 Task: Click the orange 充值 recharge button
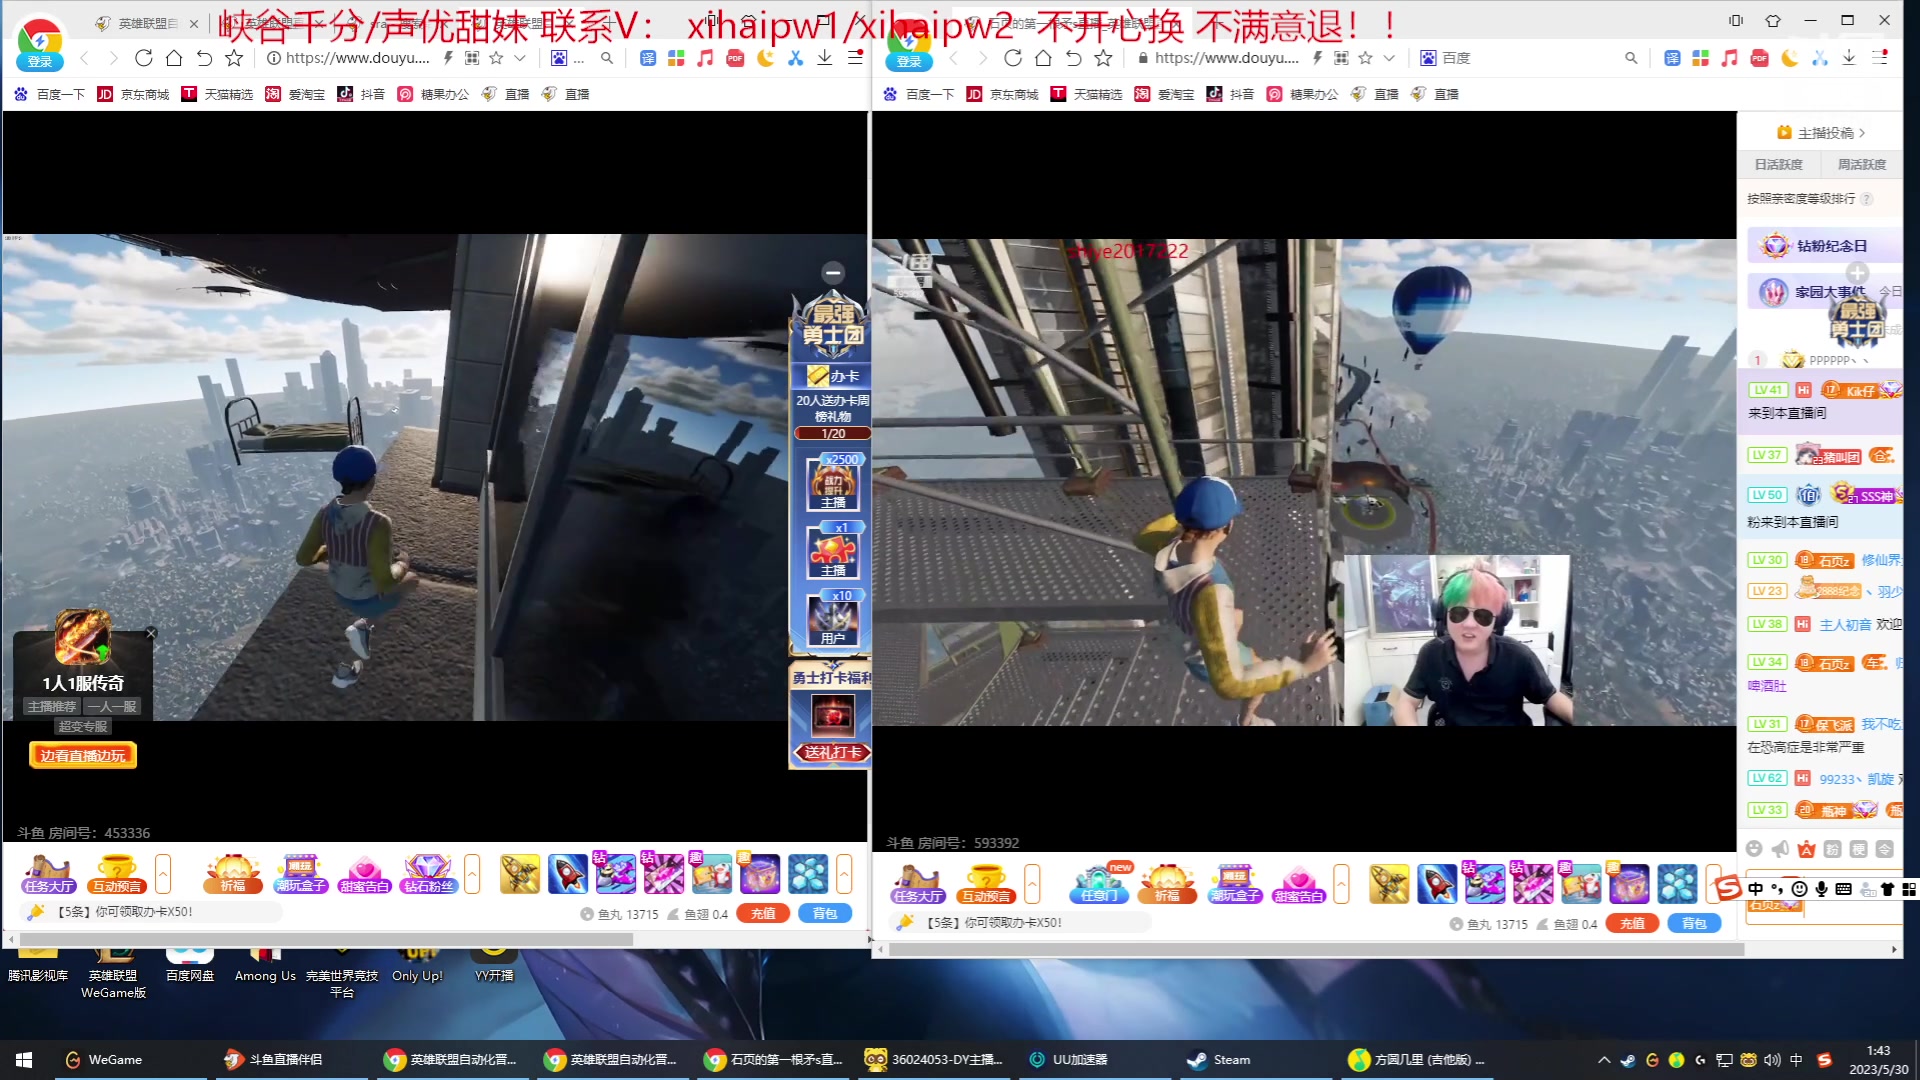(762, 913)
